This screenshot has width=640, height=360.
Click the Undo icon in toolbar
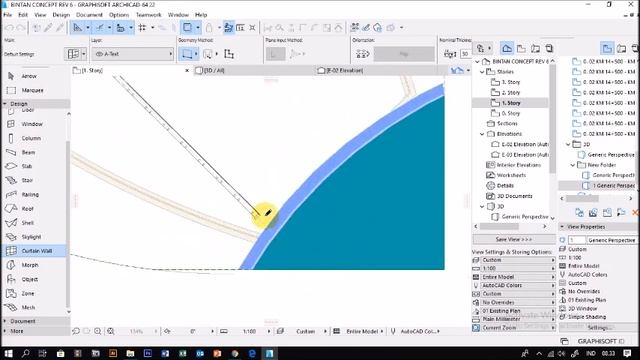coord(9,28)
